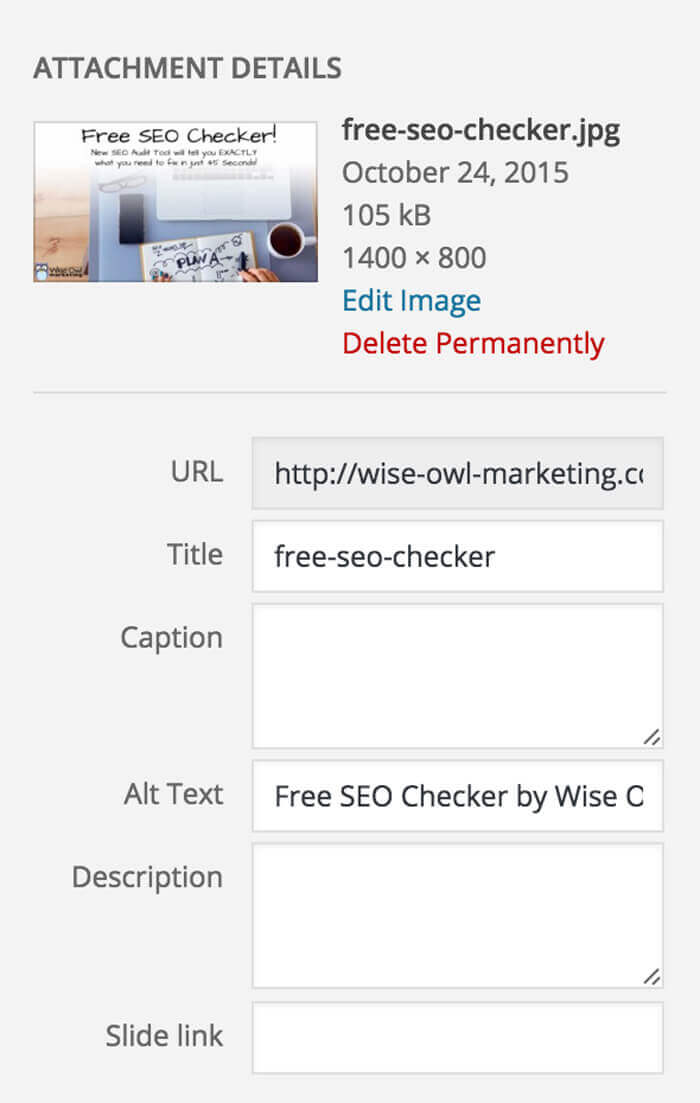
Task: Click the Caption label
Action: click(172, 638)
